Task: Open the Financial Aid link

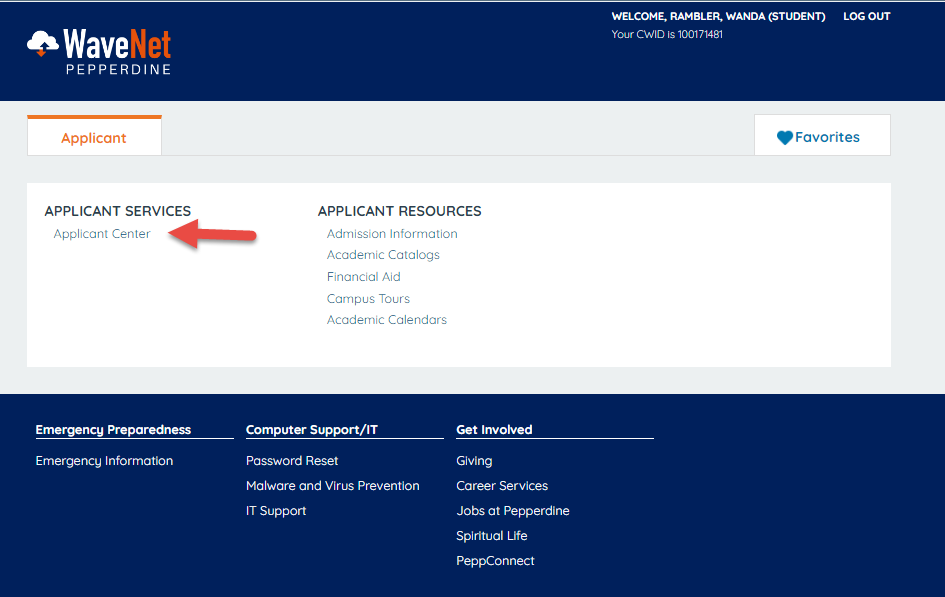Action: tap(363, 277)
